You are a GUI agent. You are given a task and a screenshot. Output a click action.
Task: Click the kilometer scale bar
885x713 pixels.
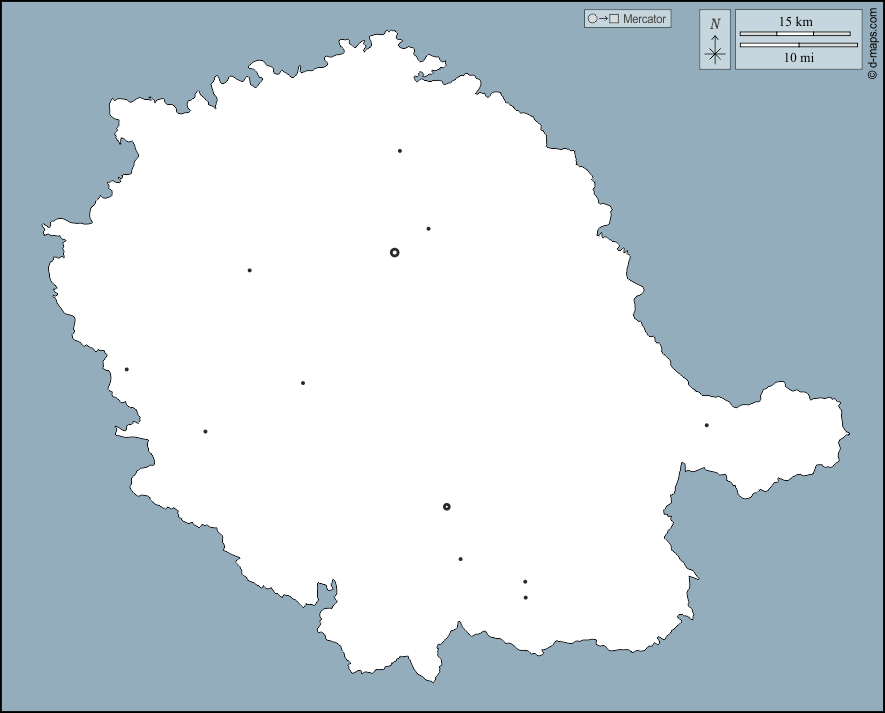coord(795,34)
